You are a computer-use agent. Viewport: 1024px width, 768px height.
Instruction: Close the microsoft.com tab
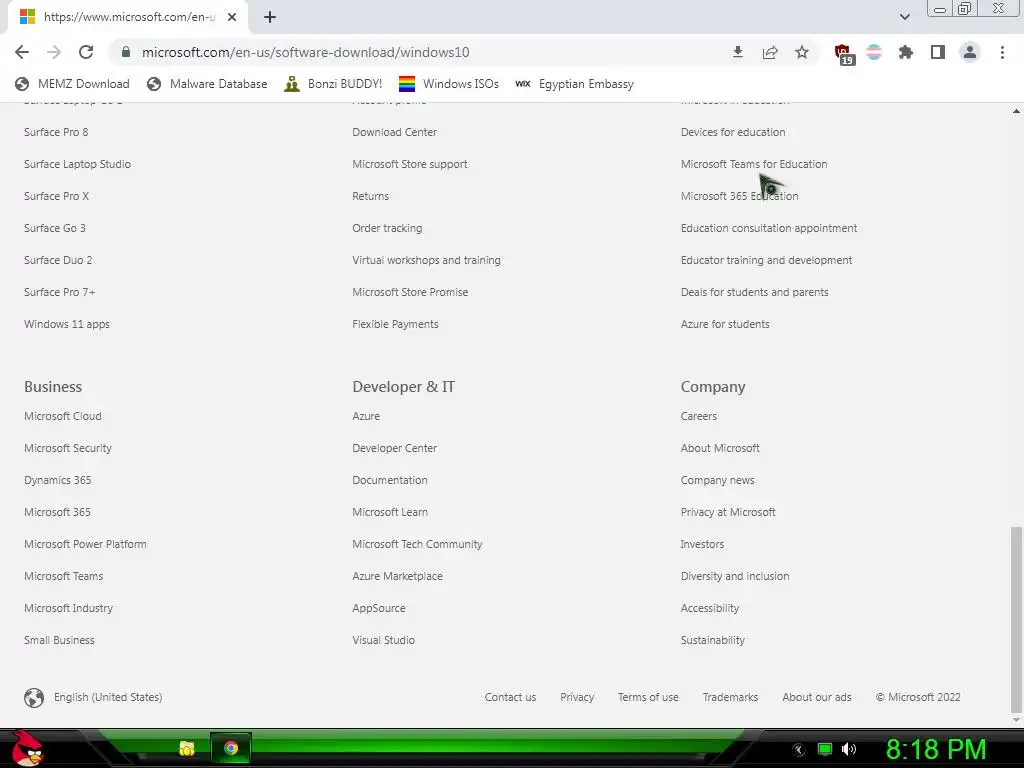click(x=232, y=17)
